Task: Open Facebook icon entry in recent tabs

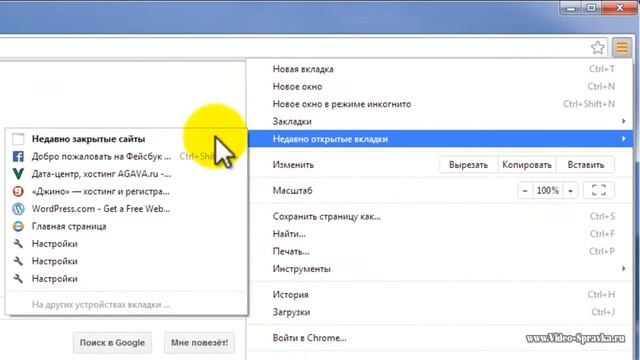Action: tap(18, 156)
